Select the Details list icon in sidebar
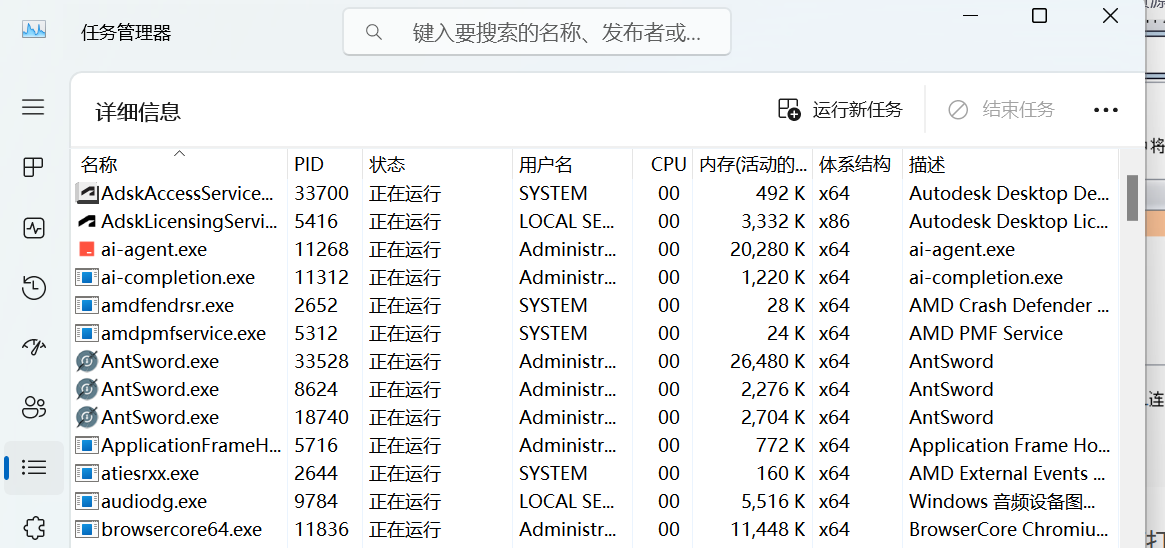This screenshot has height=548, width=1165. (33, 467)
